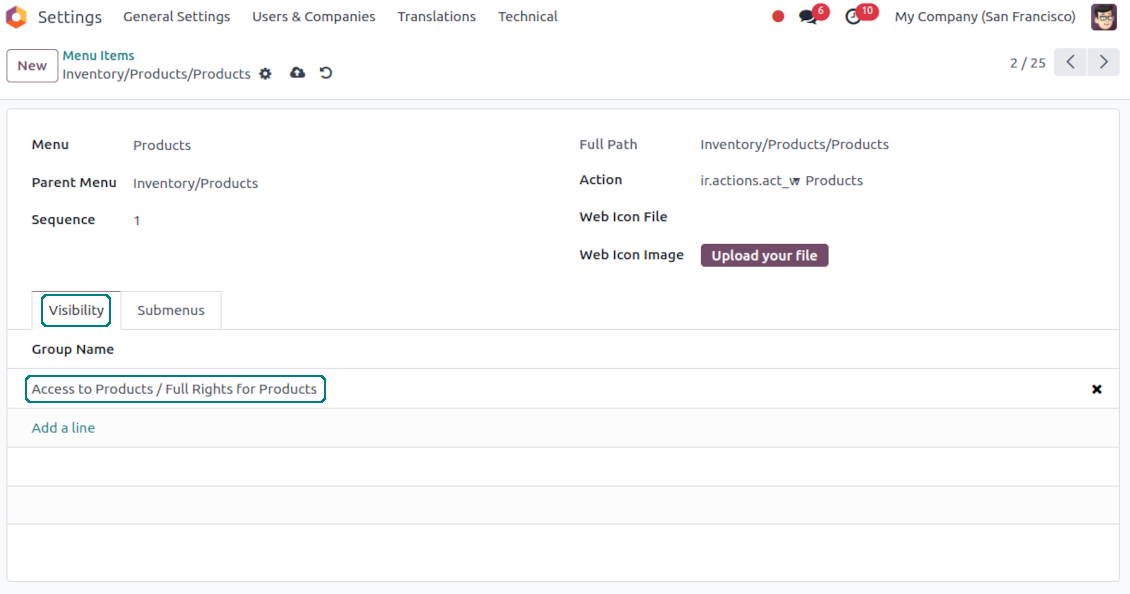Click the Add a line link
The height and width of the screenshot is (594, 1130).
pyautogui.click(x=64, y=428)
